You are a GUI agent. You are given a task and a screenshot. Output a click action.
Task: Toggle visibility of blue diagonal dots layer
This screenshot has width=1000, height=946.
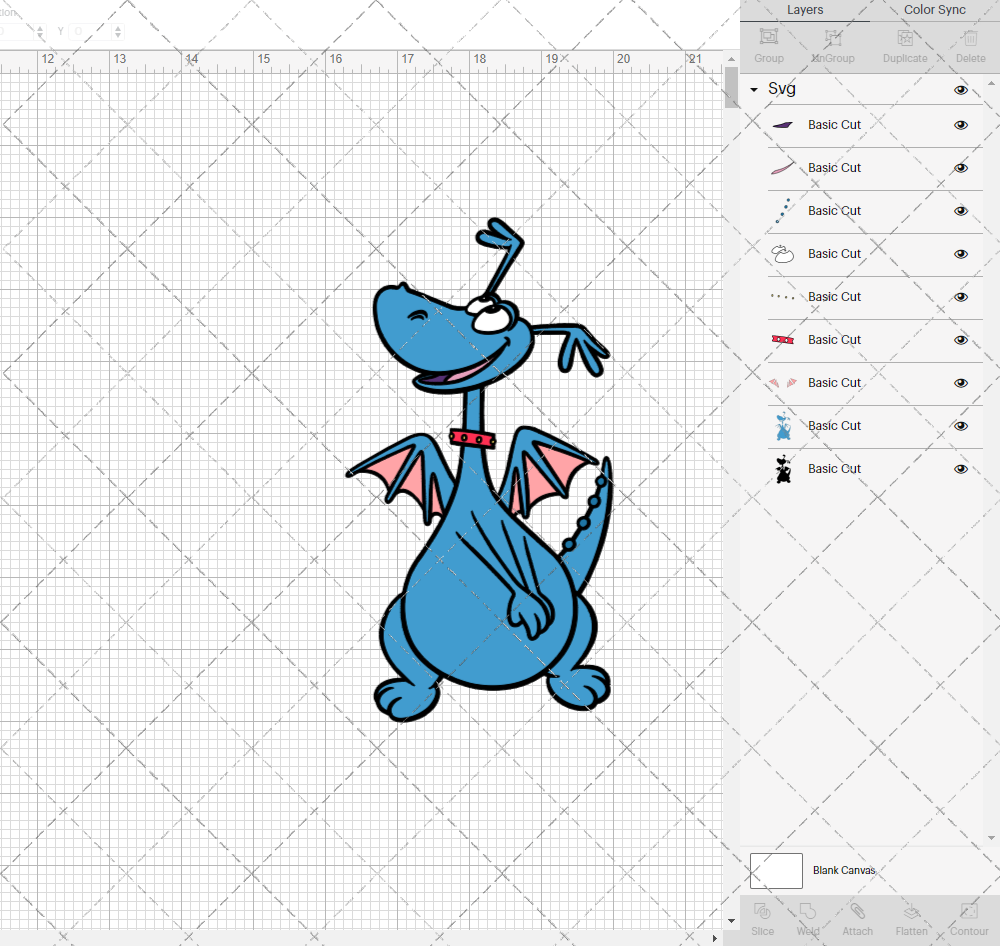pyautogui.click(x=960, y=211)
